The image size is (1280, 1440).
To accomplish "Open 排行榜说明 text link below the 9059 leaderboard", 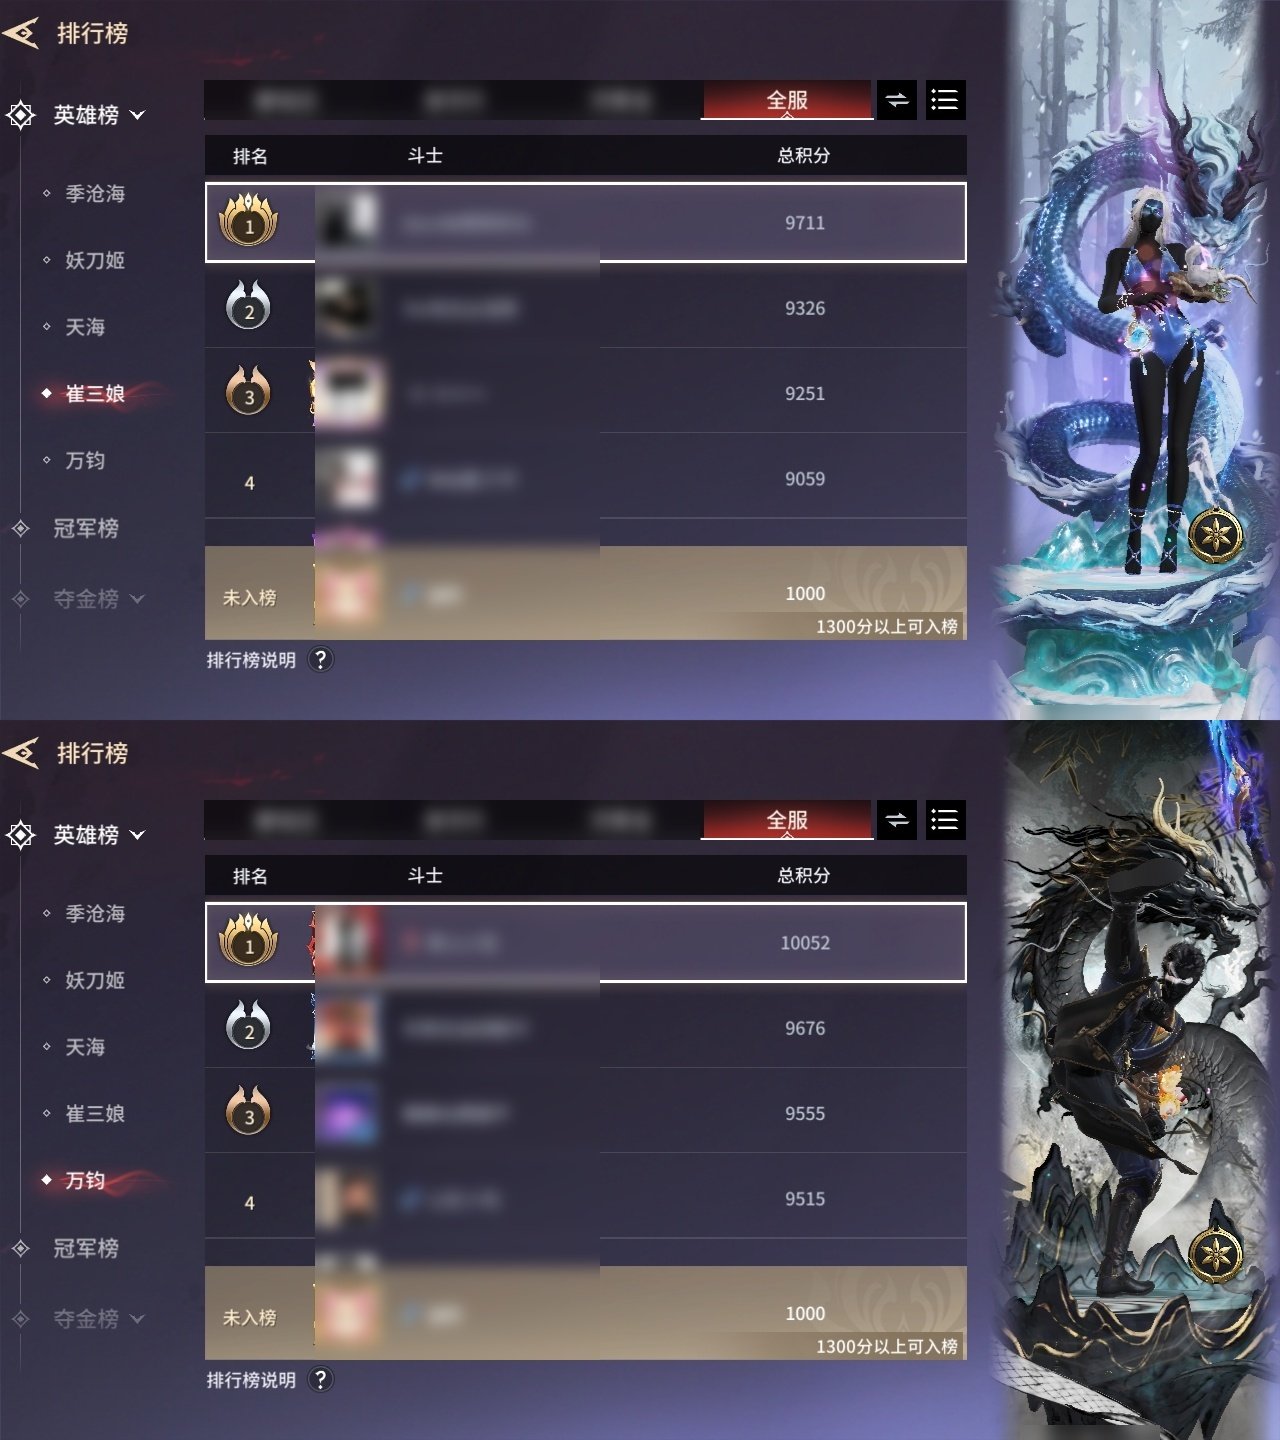I will pyautogui.click(x=251, y=660).
